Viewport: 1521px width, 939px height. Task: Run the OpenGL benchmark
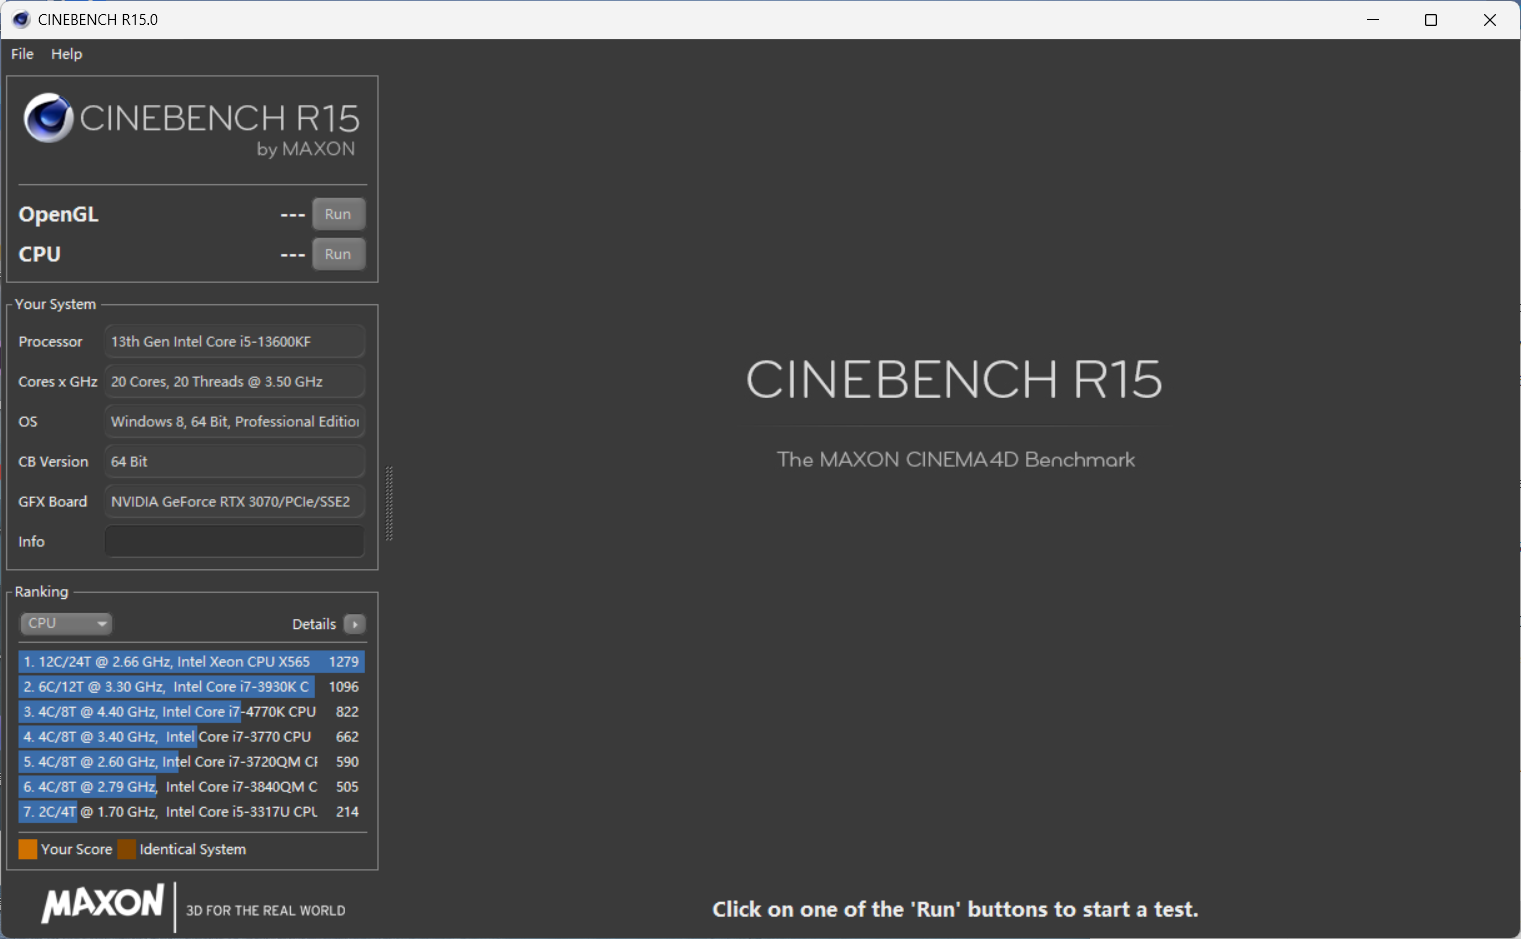tap(338, 213)
